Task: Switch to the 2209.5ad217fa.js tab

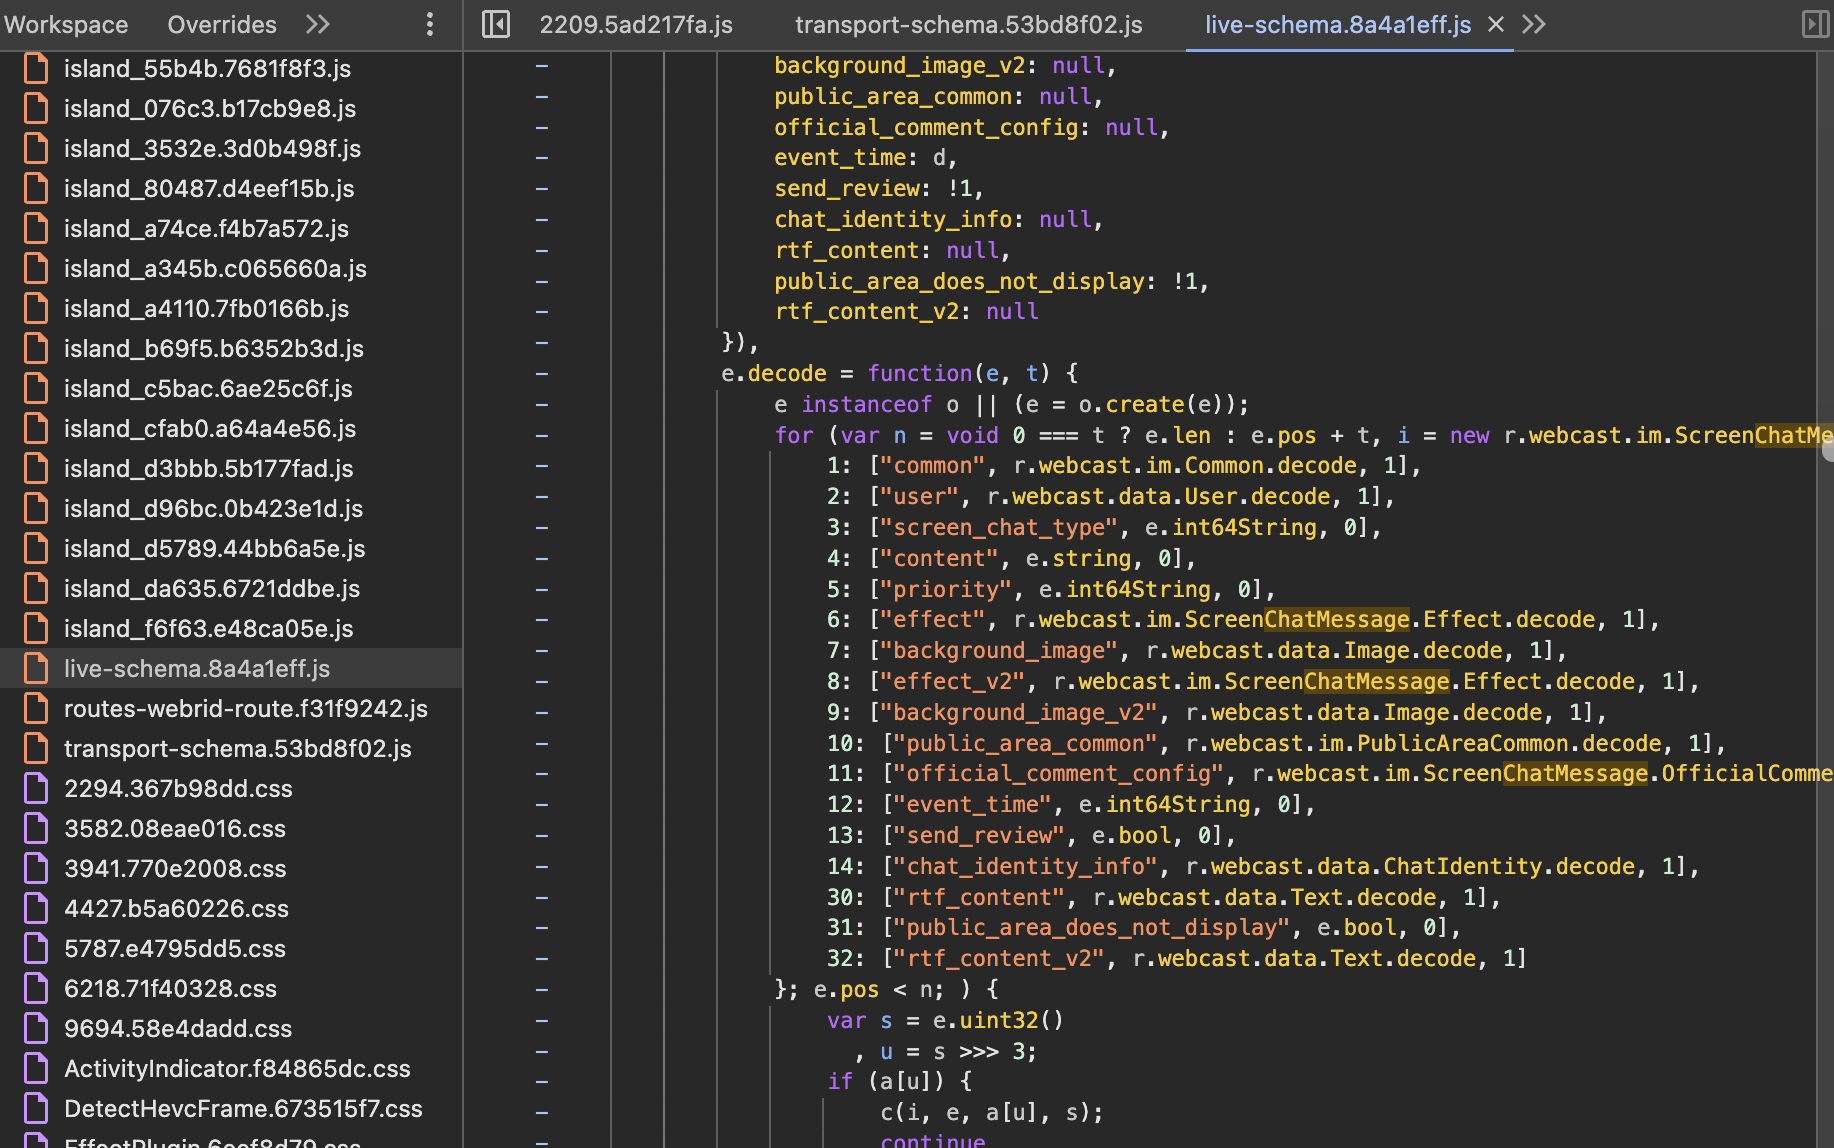Action: (636, 24)
